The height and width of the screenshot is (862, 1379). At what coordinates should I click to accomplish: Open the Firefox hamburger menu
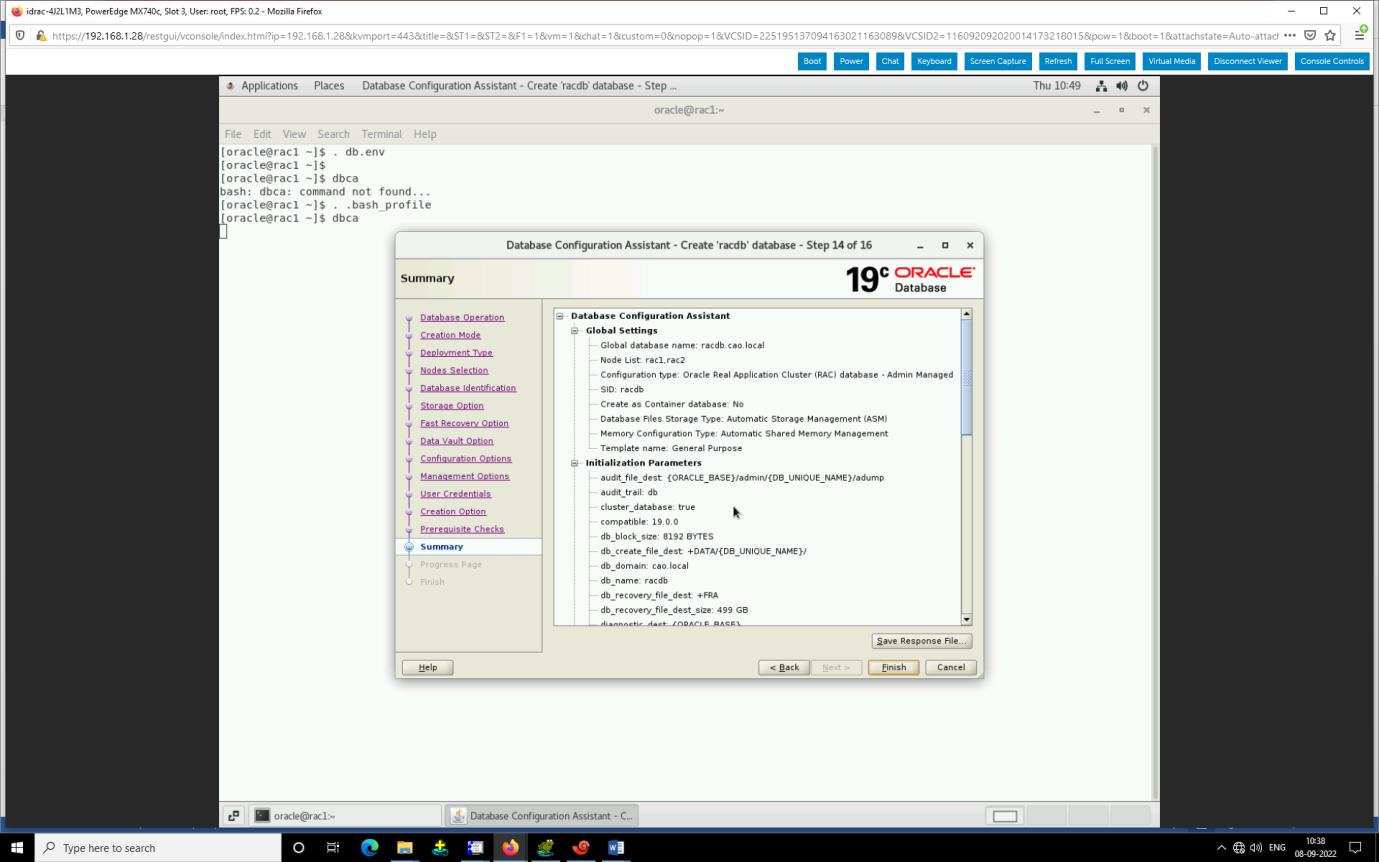click(1360, 35)
